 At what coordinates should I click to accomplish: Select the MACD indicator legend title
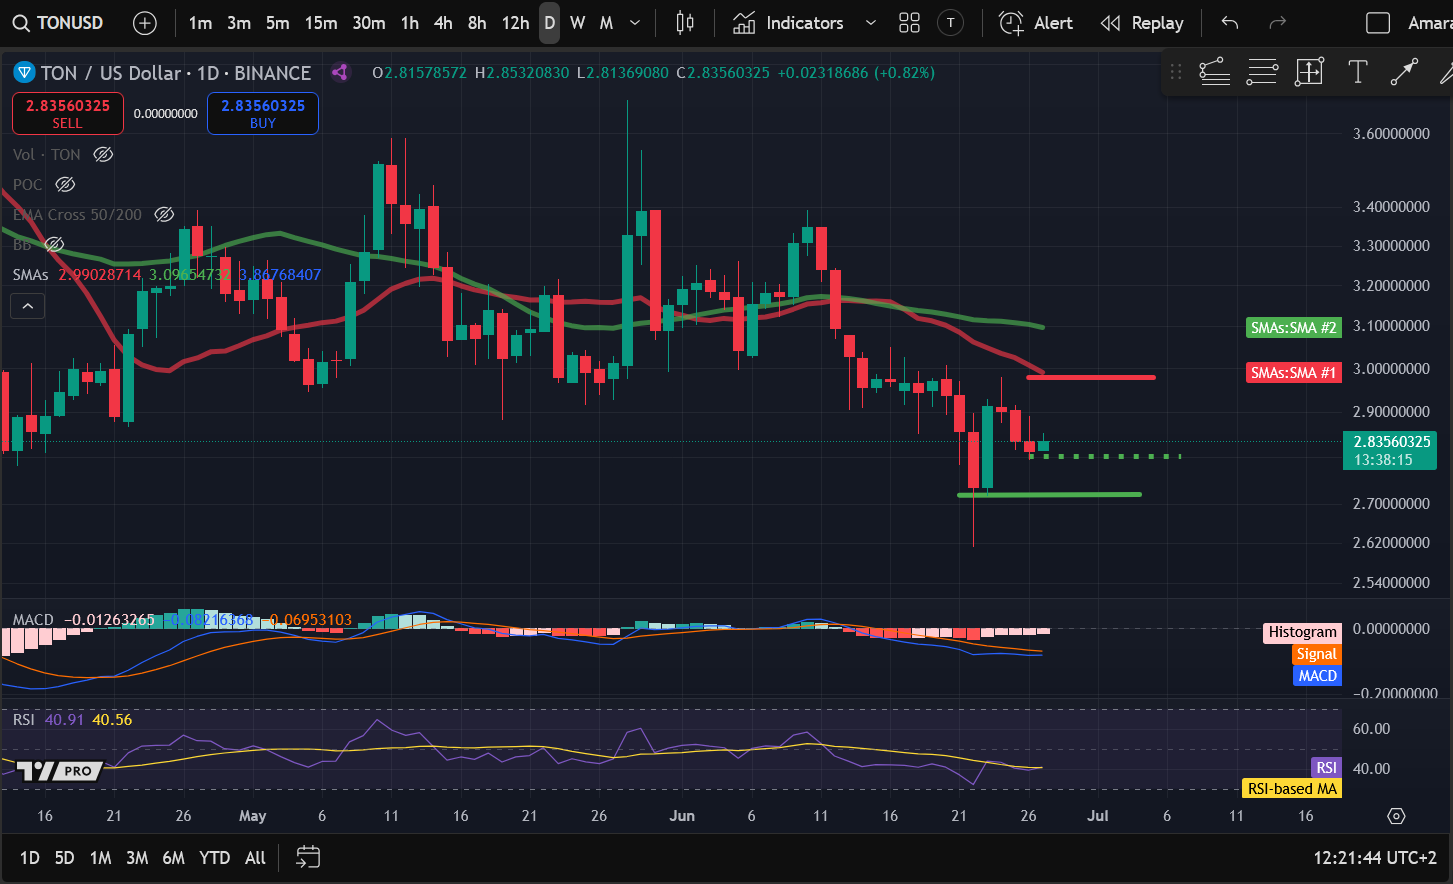coord(33,620)
